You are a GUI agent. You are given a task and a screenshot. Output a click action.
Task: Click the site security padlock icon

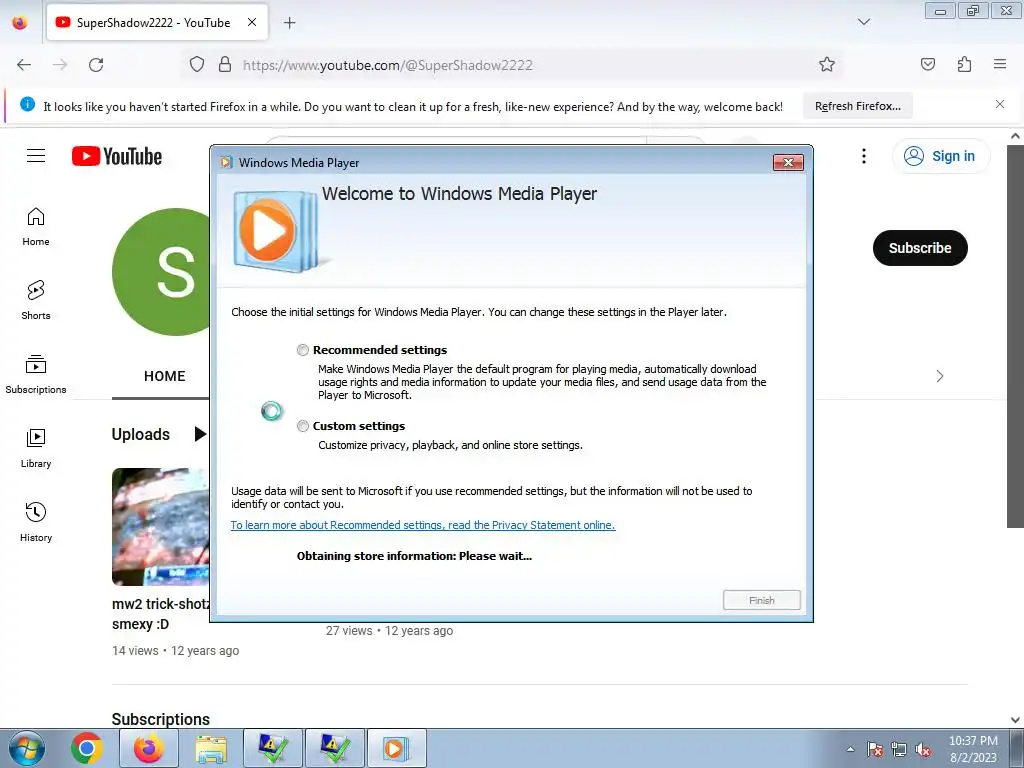[x=225, y=65]
